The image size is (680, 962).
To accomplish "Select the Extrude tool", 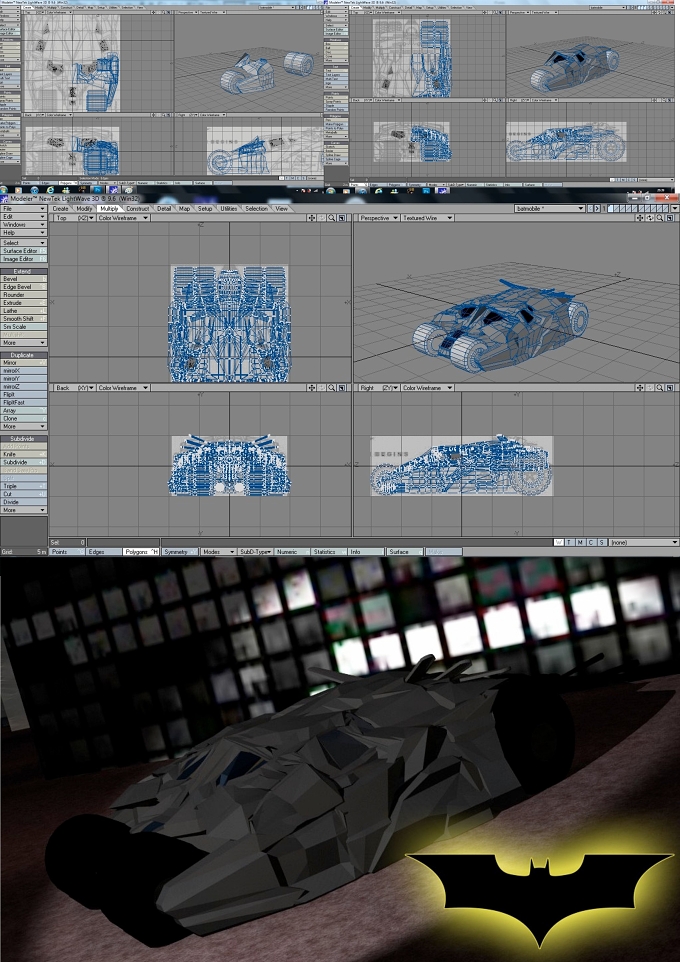I will click(23, 303).
